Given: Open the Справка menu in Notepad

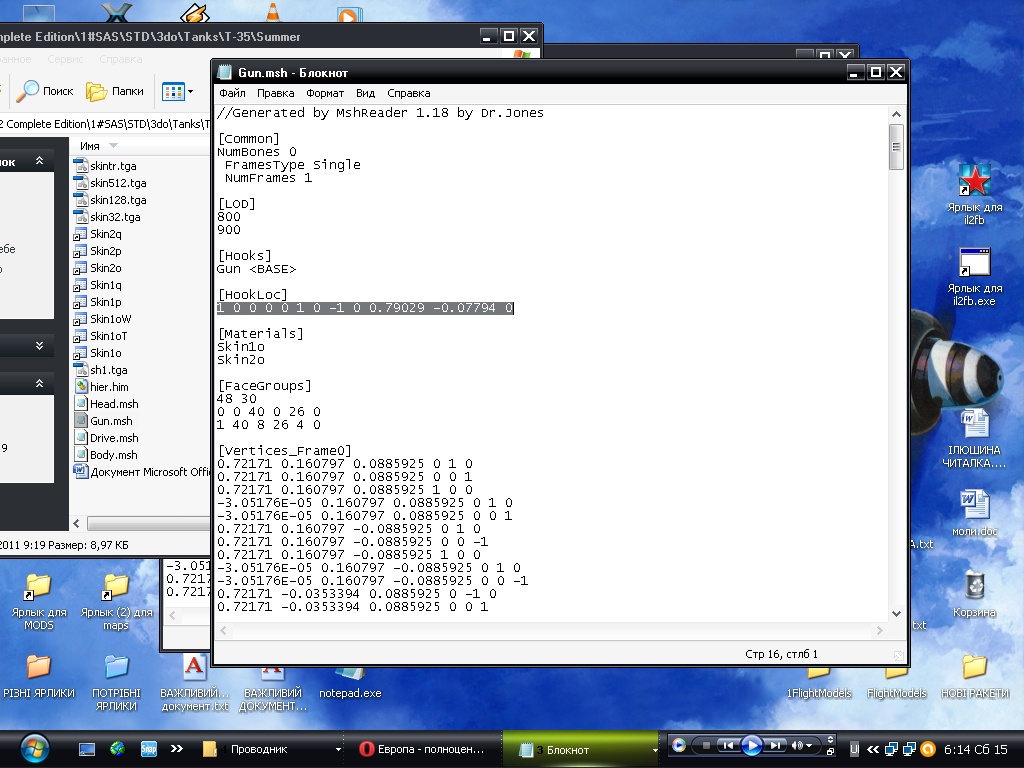Looking at the screenshot, I should (x=408, y=93).
